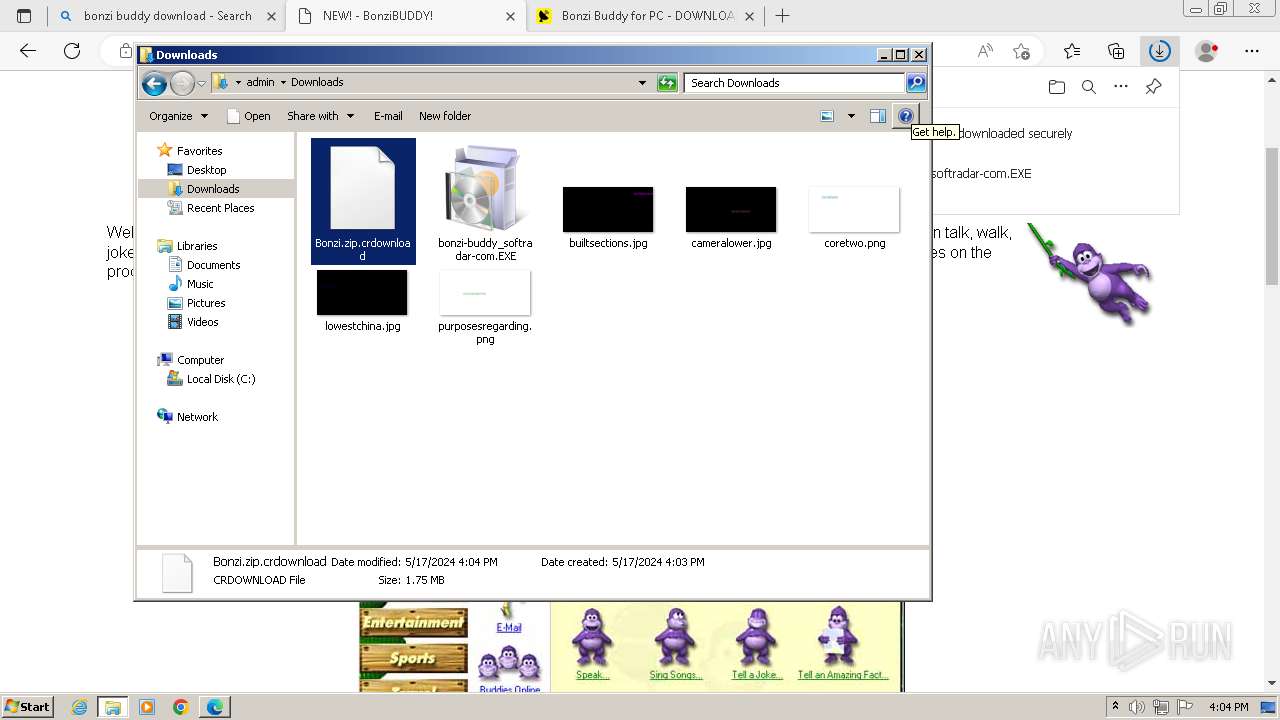Open the Favorites list icon
Viewport: 1280px width, 720px height.
coord(1072,51)
